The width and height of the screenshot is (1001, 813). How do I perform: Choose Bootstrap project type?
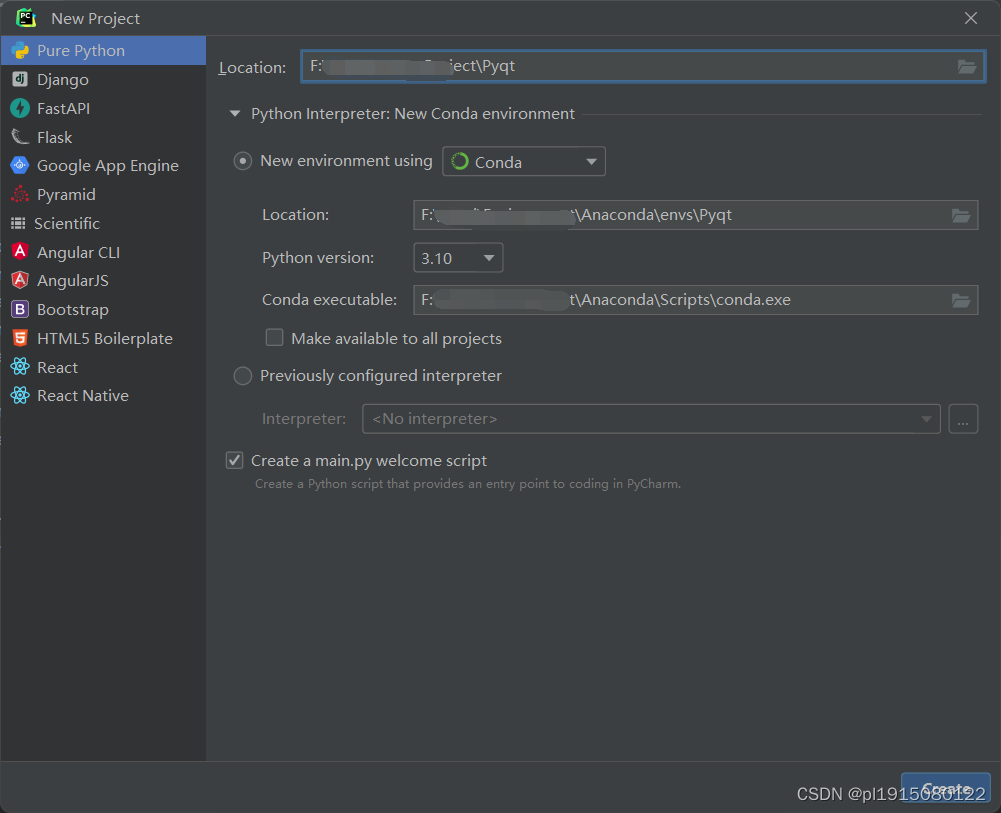(103, 309)
